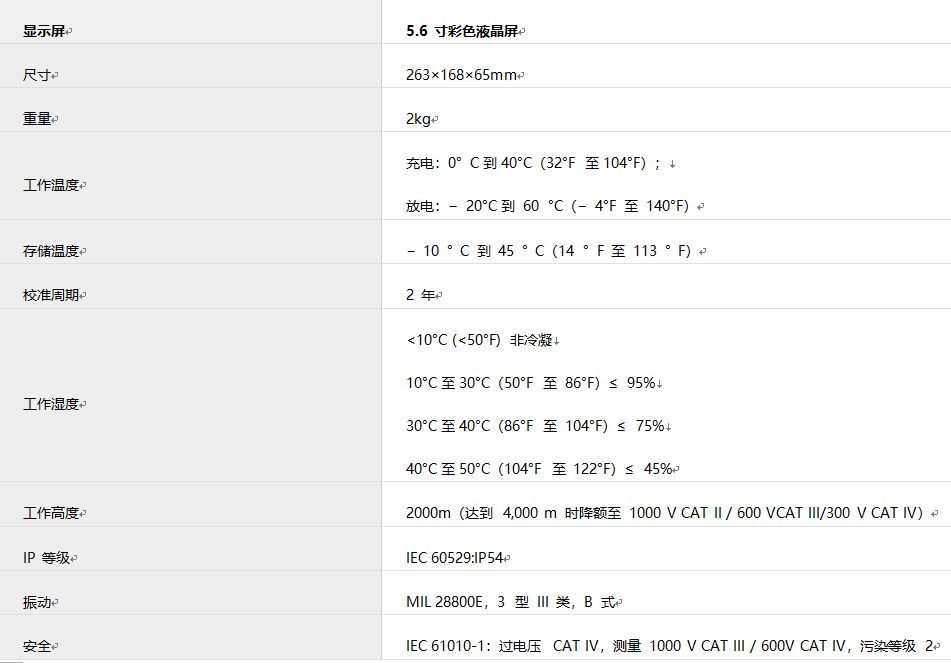Click the 显示屏 row label
Image resolution: width=951 pixels, height=663 pixels.
tap(40, 30)
